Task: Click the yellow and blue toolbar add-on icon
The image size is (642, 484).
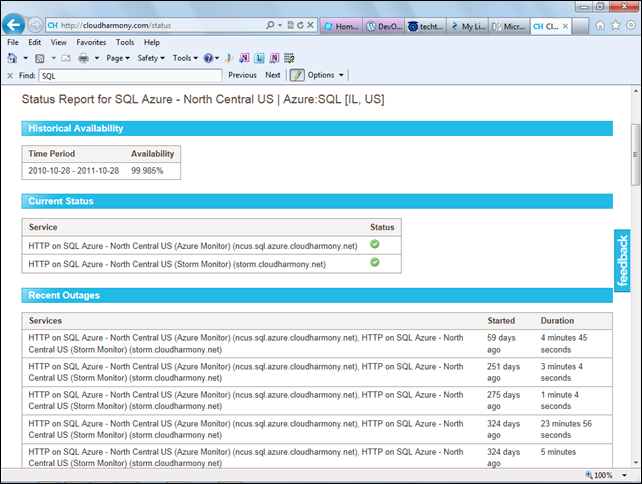Action: 230,58
